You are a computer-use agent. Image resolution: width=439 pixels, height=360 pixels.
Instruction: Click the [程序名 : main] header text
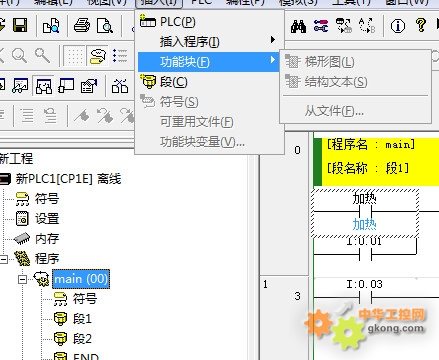[371, 145]
